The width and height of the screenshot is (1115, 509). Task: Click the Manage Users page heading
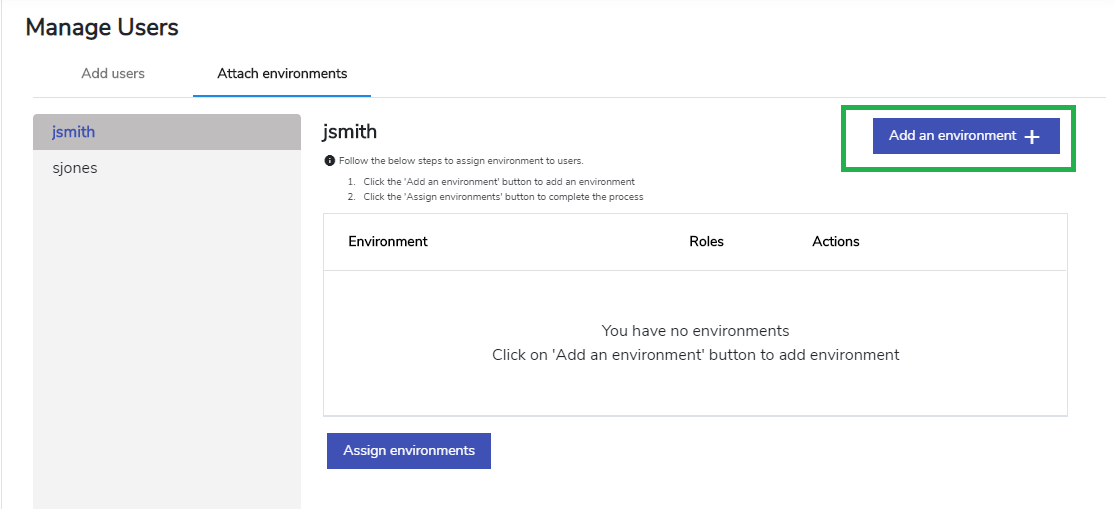click(x=102, y=28)
